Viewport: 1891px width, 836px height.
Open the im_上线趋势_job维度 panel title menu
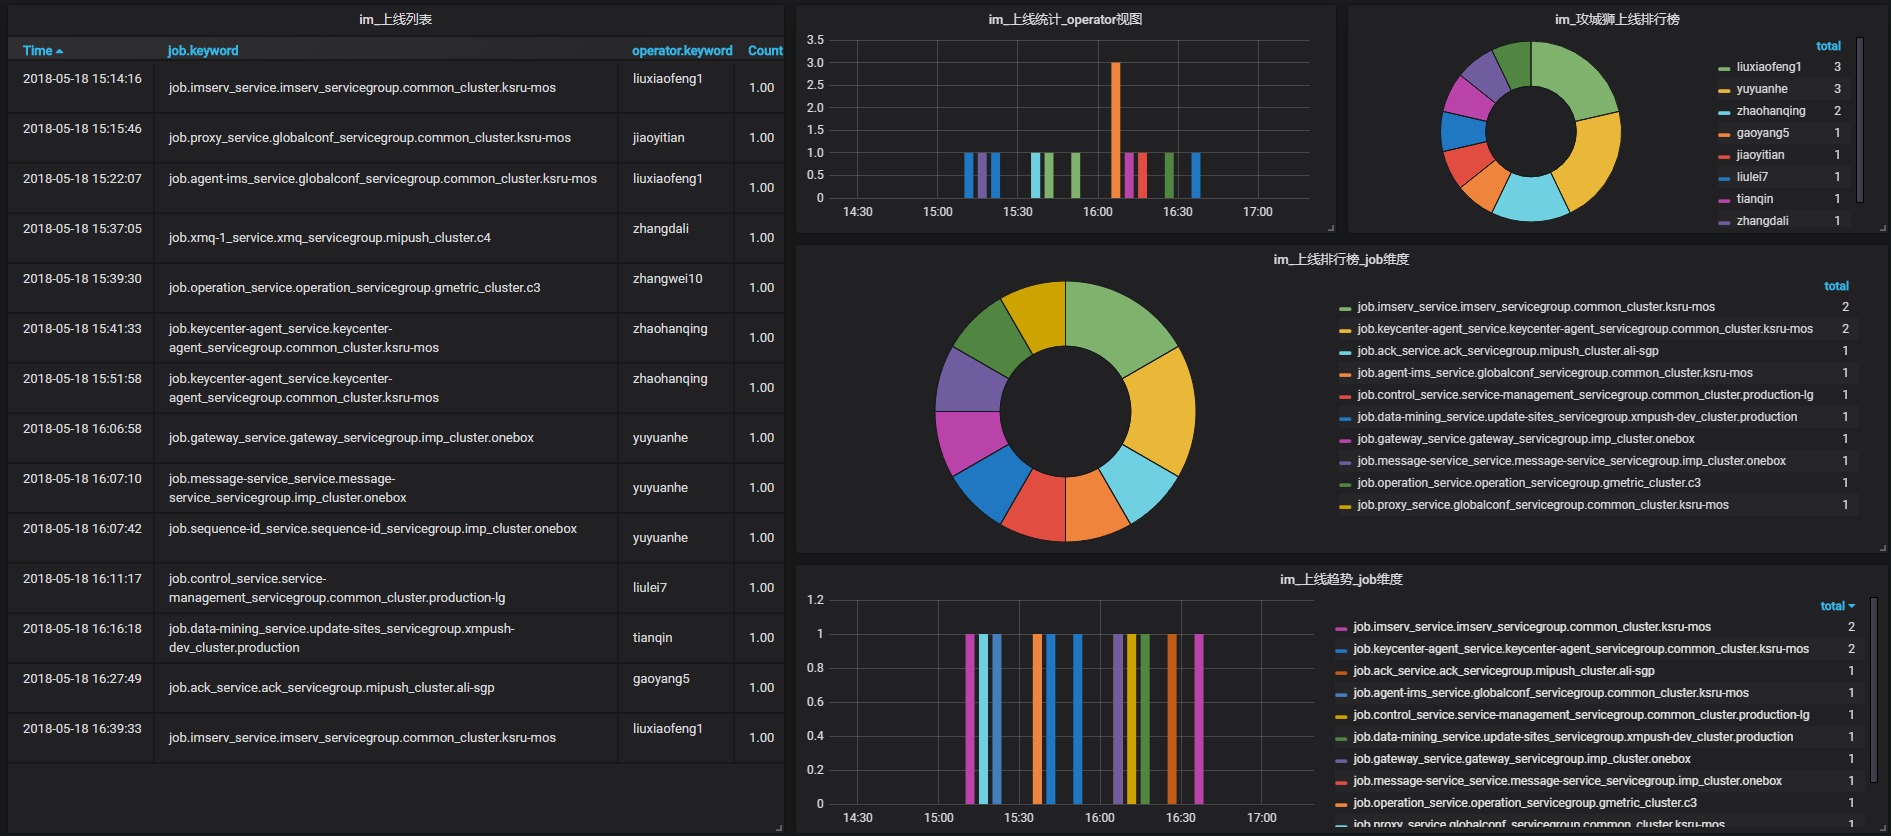(x=1341, y=579)
